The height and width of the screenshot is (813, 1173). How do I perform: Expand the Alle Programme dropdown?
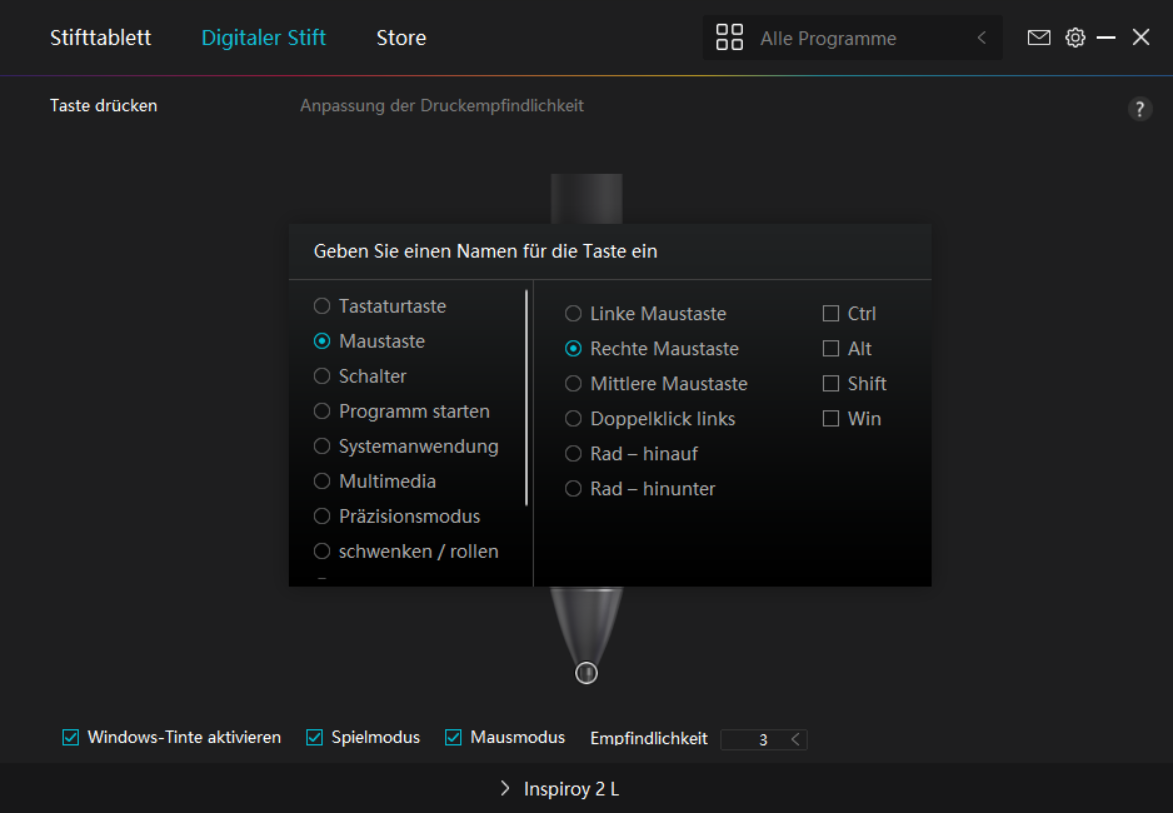point(981,38)
